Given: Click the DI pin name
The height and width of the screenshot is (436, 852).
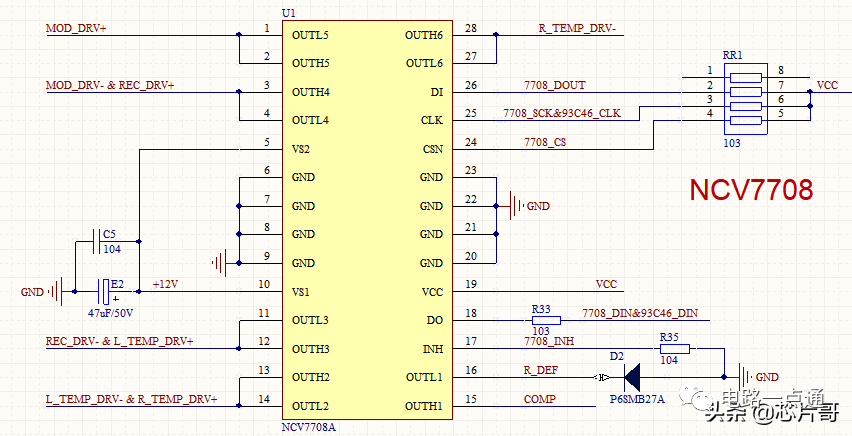Looking at the screenshot, I should 437,92.
